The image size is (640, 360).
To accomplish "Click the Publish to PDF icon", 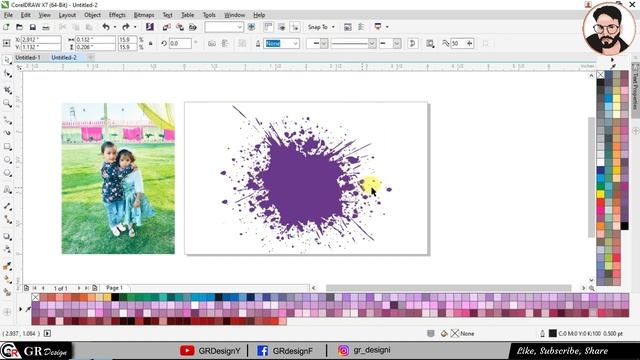I will 193,27.
